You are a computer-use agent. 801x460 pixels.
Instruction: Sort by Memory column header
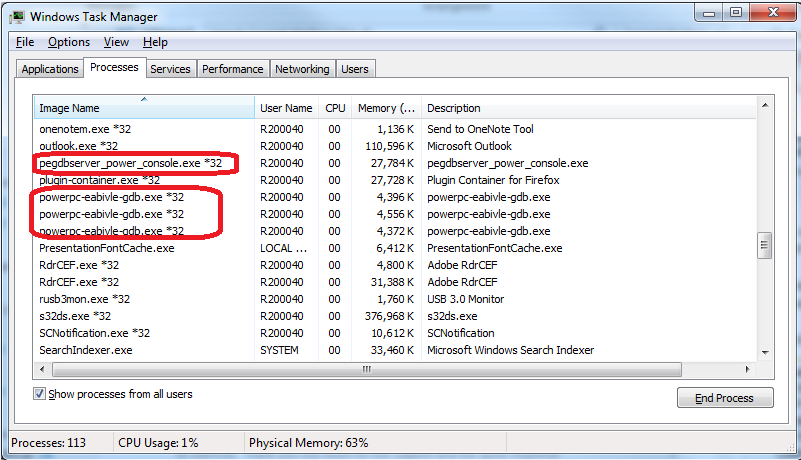click(386, 108)
